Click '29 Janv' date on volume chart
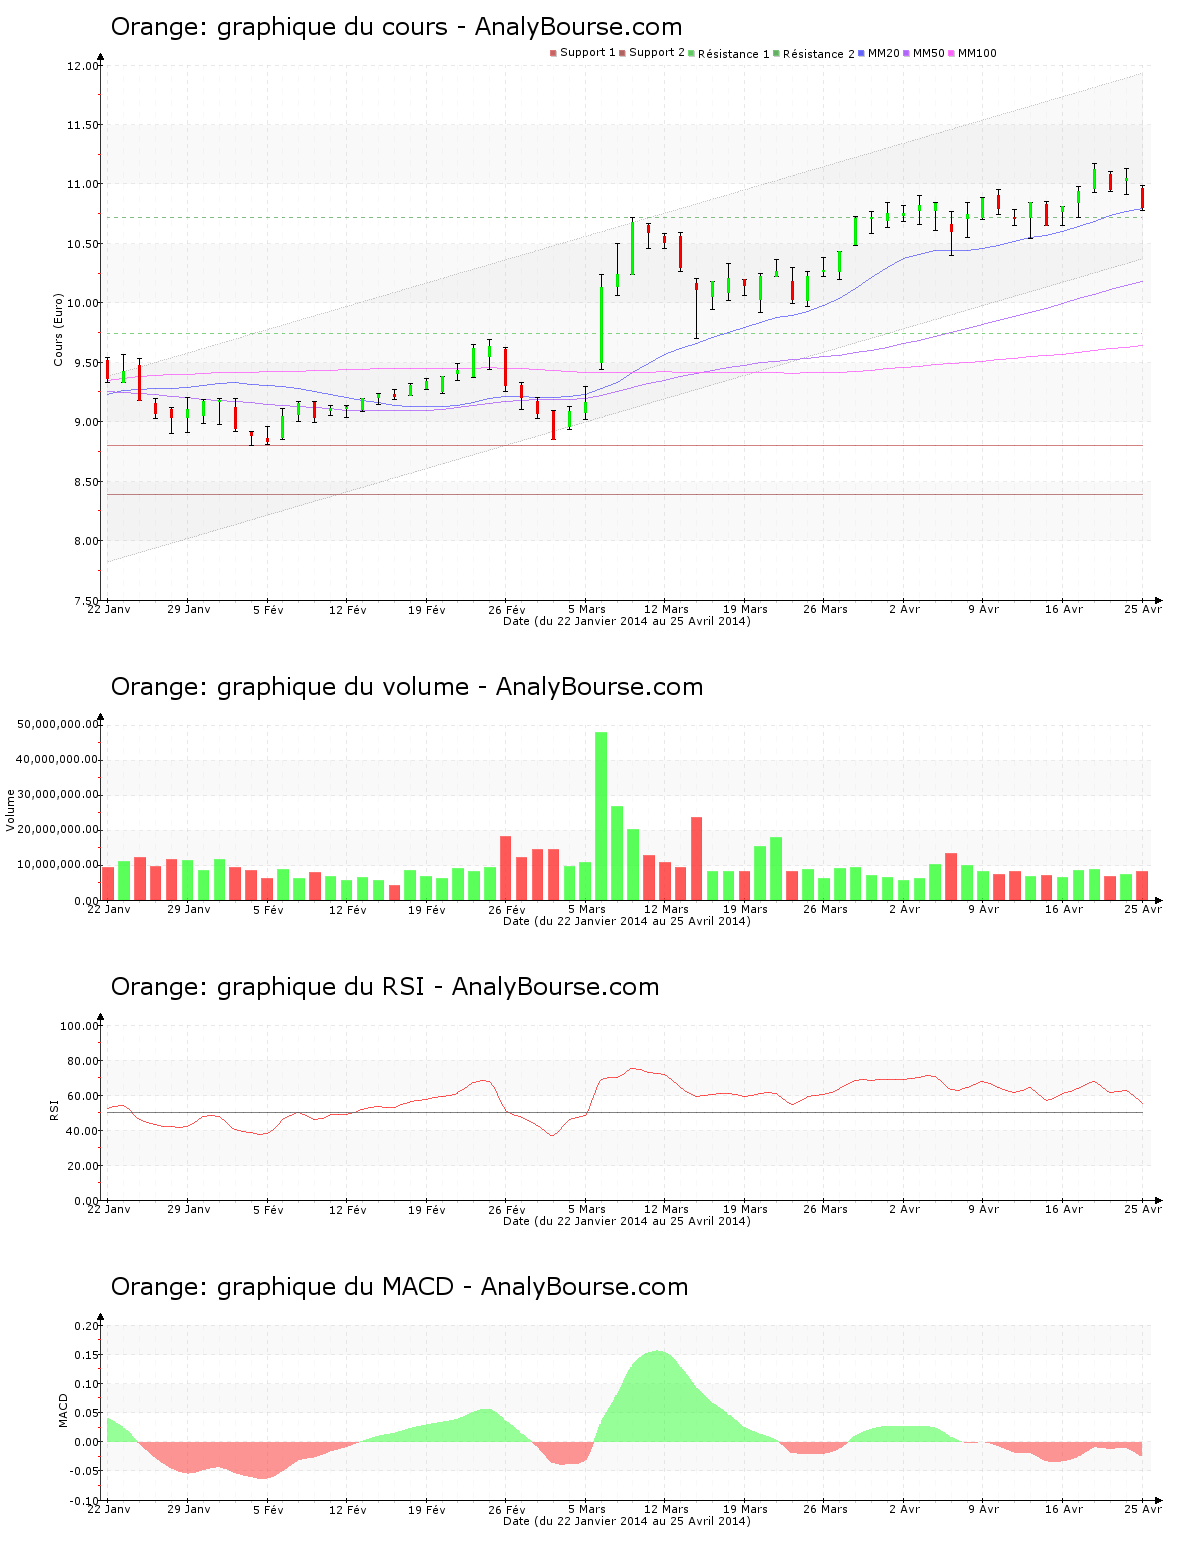This screenshot has width=1200, height=1550. [189, 909]
